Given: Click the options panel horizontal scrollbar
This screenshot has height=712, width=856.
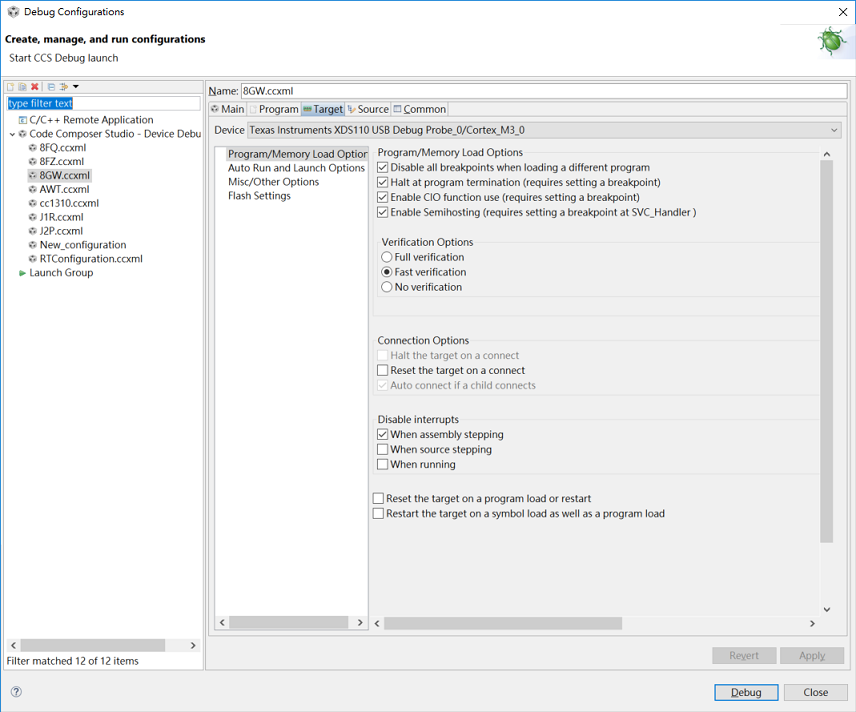Looking at the screenshot, I should (502, 623).
